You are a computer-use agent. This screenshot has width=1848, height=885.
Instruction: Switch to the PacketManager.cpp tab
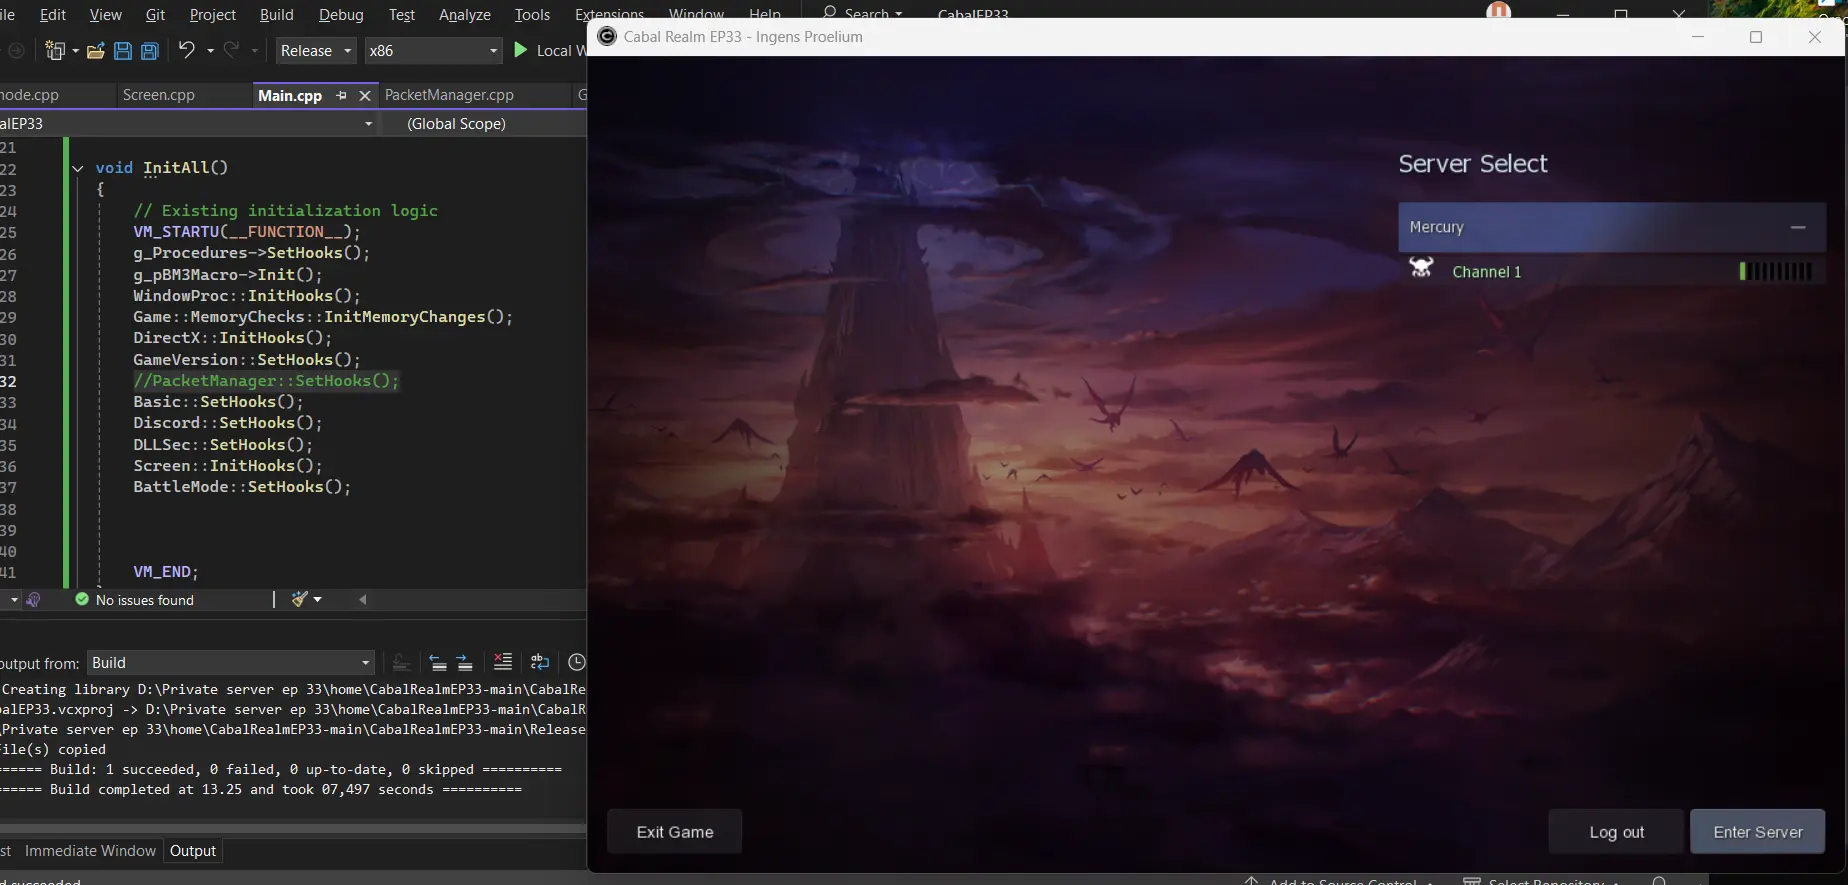point(449,95)
